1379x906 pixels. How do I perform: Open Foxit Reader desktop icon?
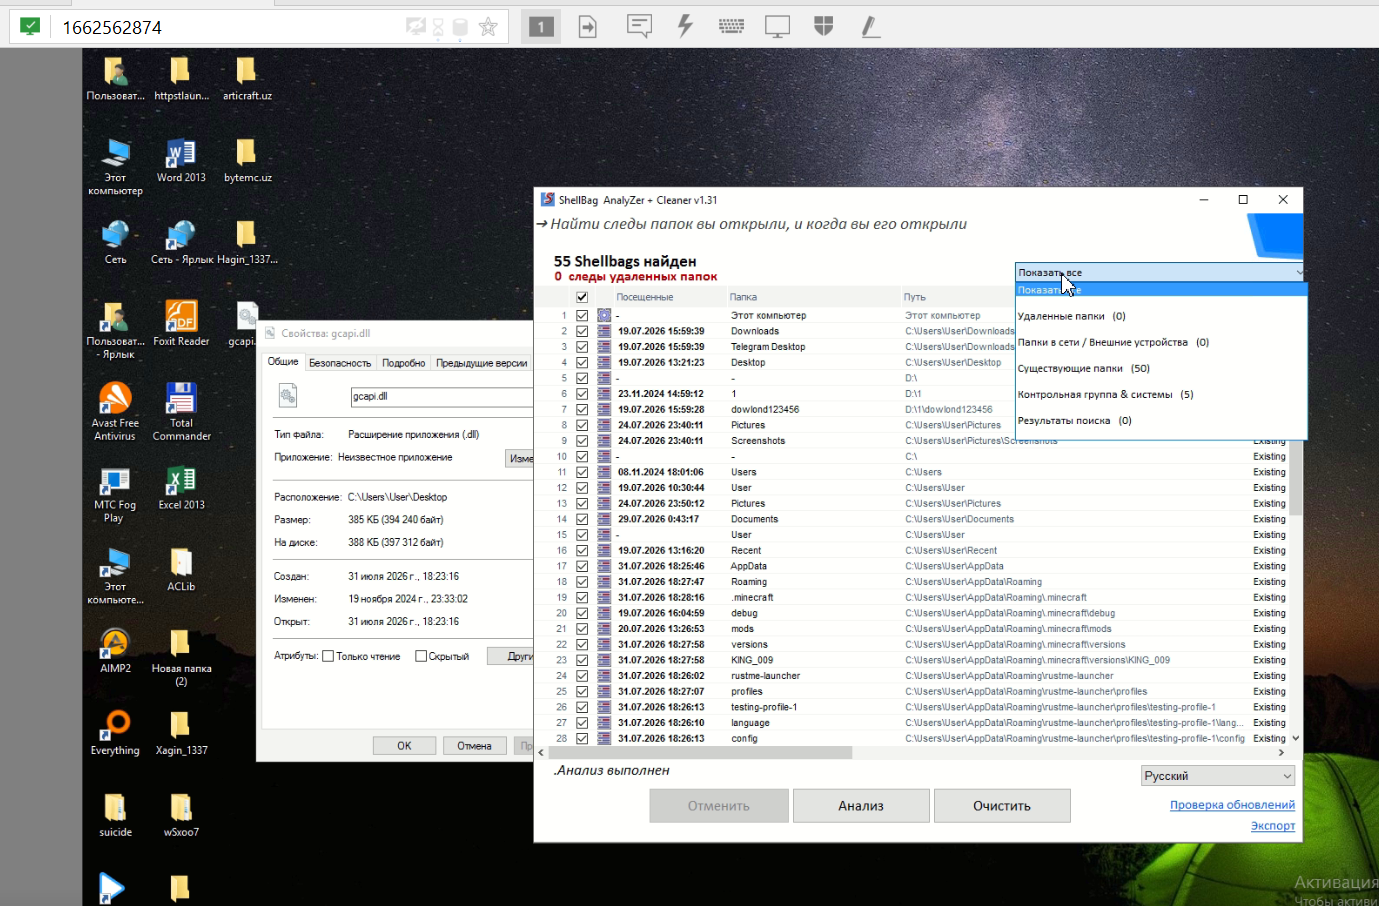181,324
